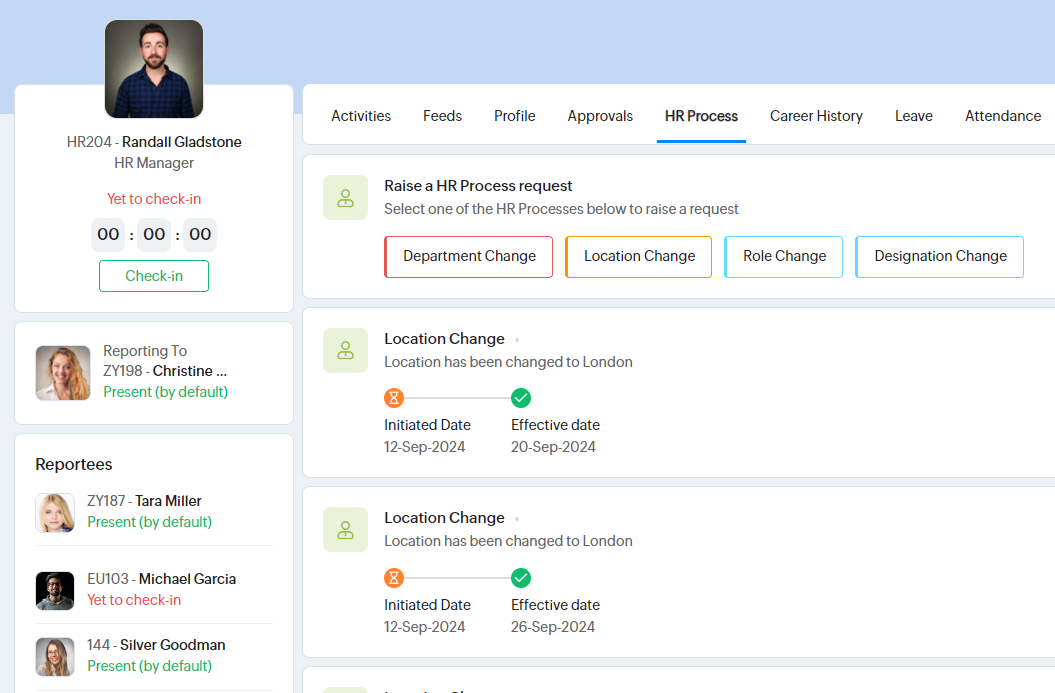Select the HR Process tab
1055x693 pixels.
coord(701,116)
